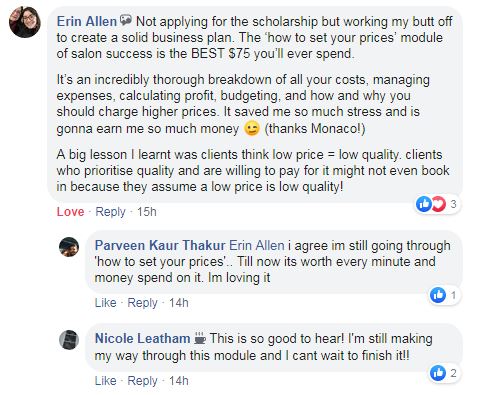The width and height of the screenshot is (481, 395).
Task: Open the Erin Allen author name link
Action: coord(87,21)
